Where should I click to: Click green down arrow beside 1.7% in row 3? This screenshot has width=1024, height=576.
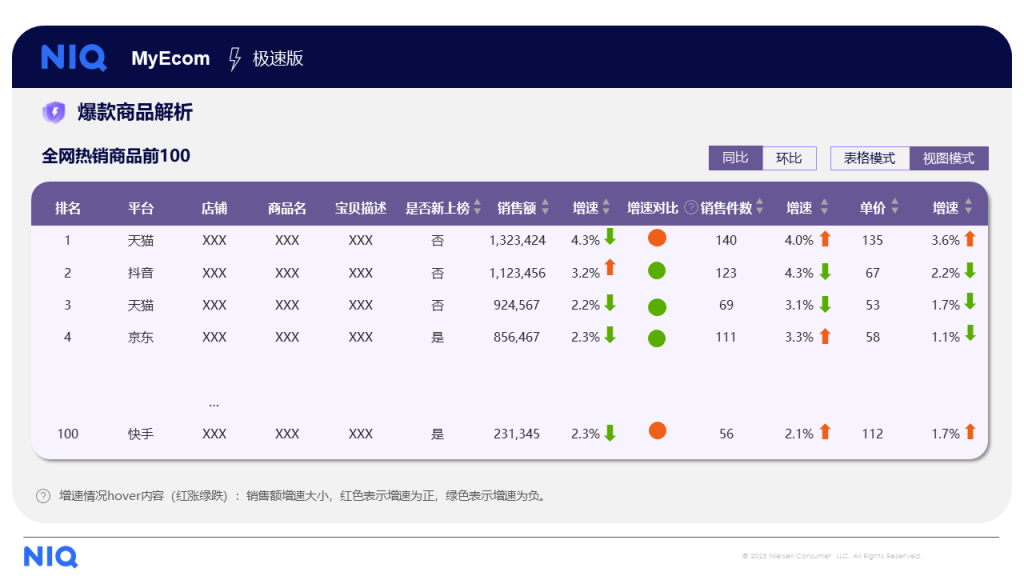pyautogui.click(x=970, y=301)
